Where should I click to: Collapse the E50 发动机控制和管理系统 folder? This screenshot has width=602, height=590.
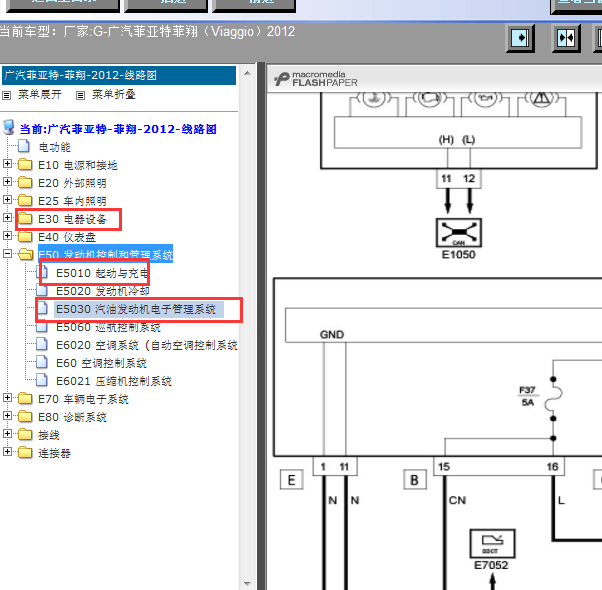point(7,254)
